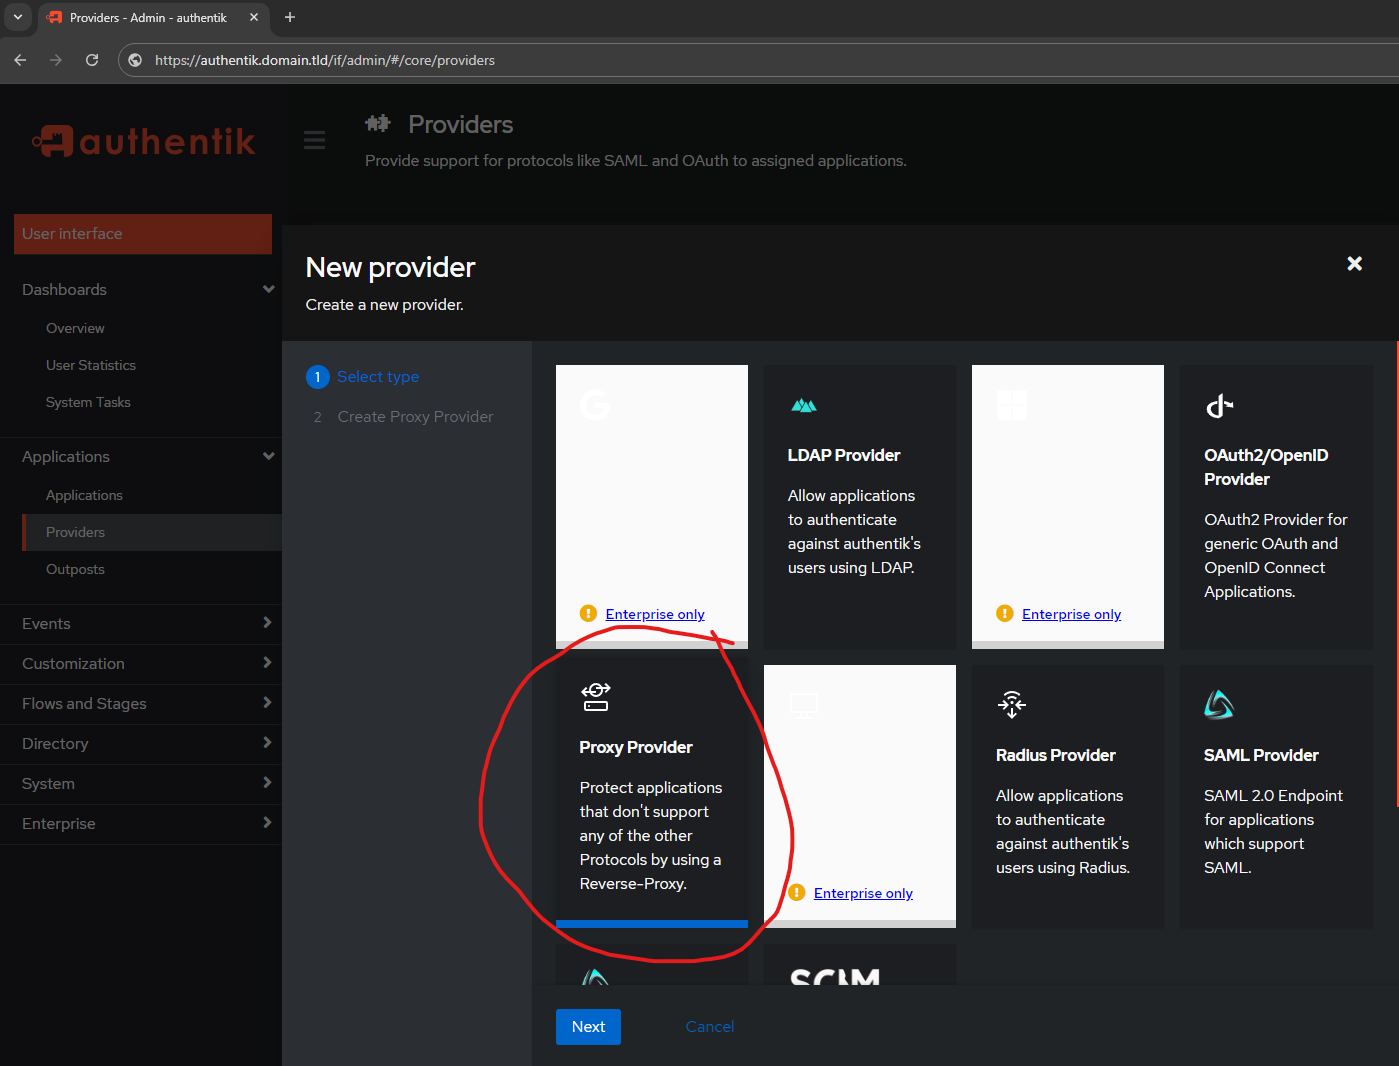
Task: Click the User interface red button
Action: pos(143,234)
